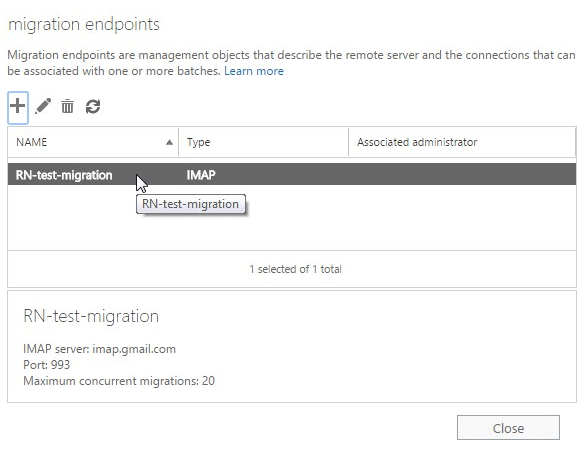
Task: Click the IMAP server imap.gmail.com text
Action: (99, 349)
